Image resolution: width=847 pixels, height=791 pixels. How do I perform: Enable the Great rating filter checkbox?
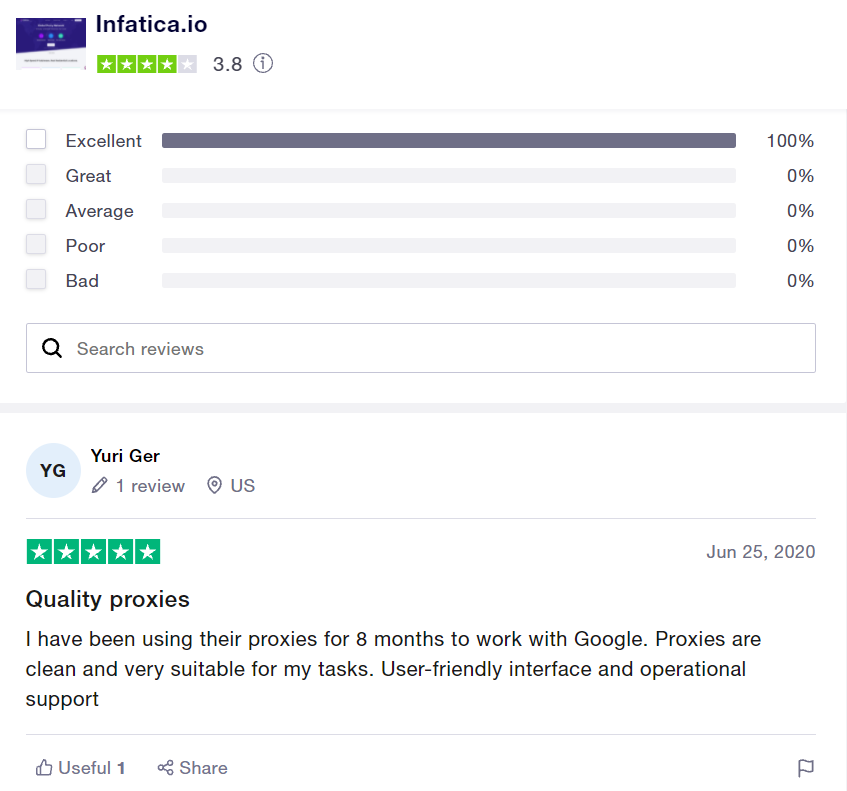coord(36,175)
